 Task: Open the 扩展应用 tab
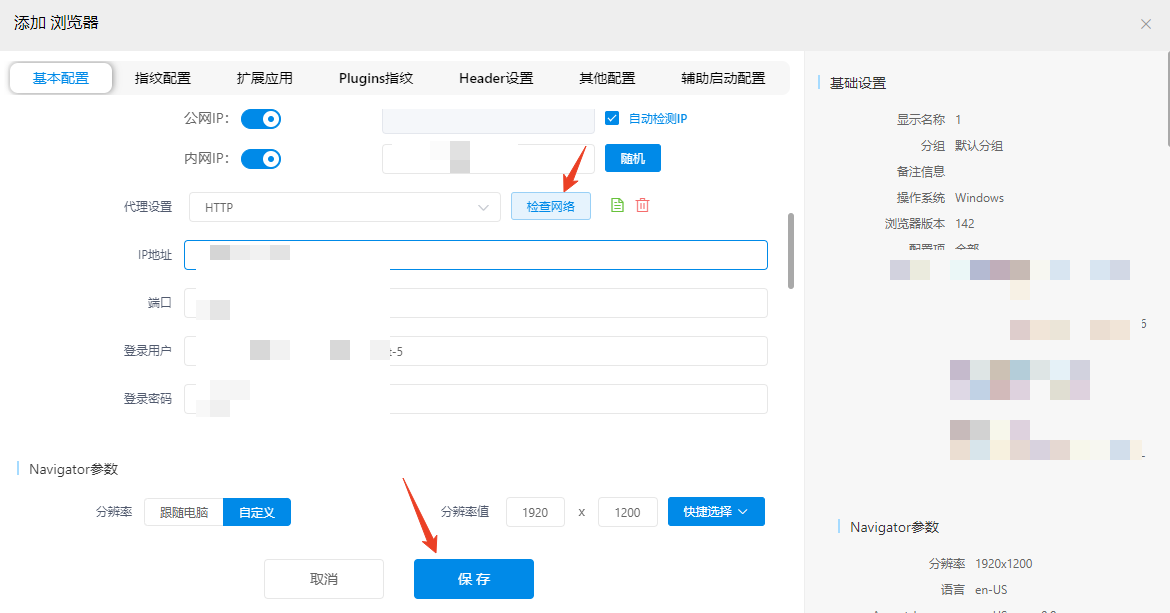coord(265,78)
